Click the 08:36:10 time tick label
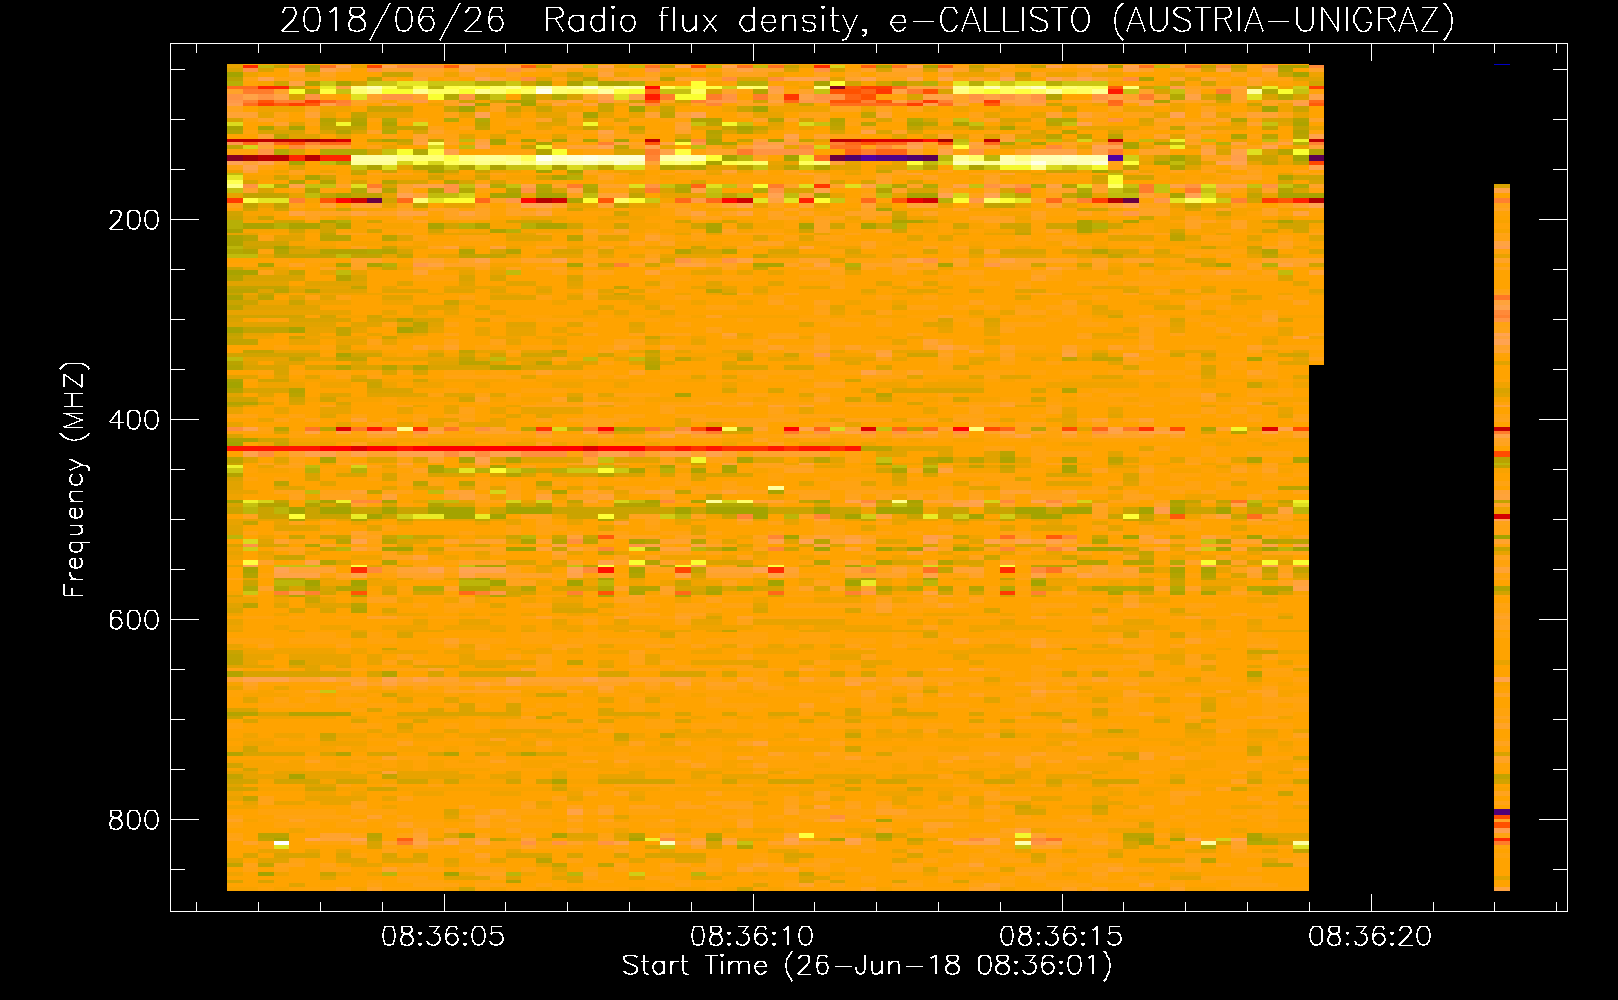Screen dimensions: 1618x1000 (752, 937)
